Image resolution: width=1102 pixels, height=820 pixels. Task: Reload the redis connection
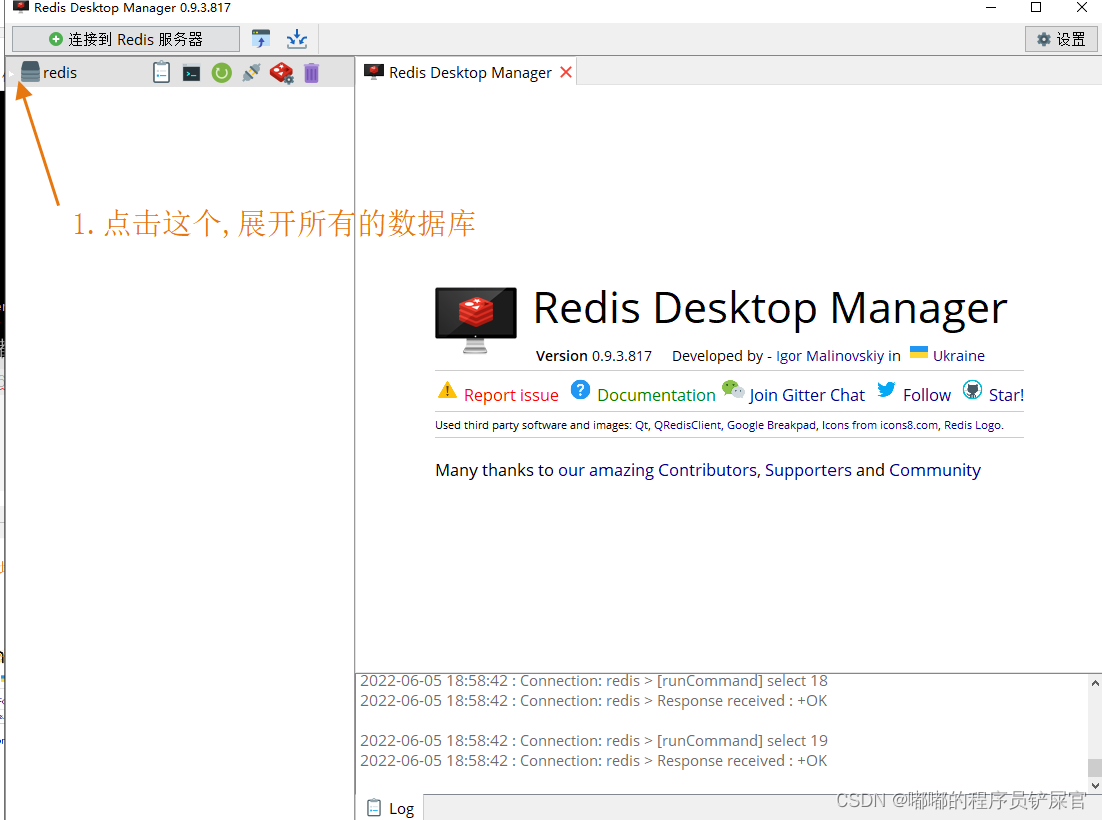(221, 72)
